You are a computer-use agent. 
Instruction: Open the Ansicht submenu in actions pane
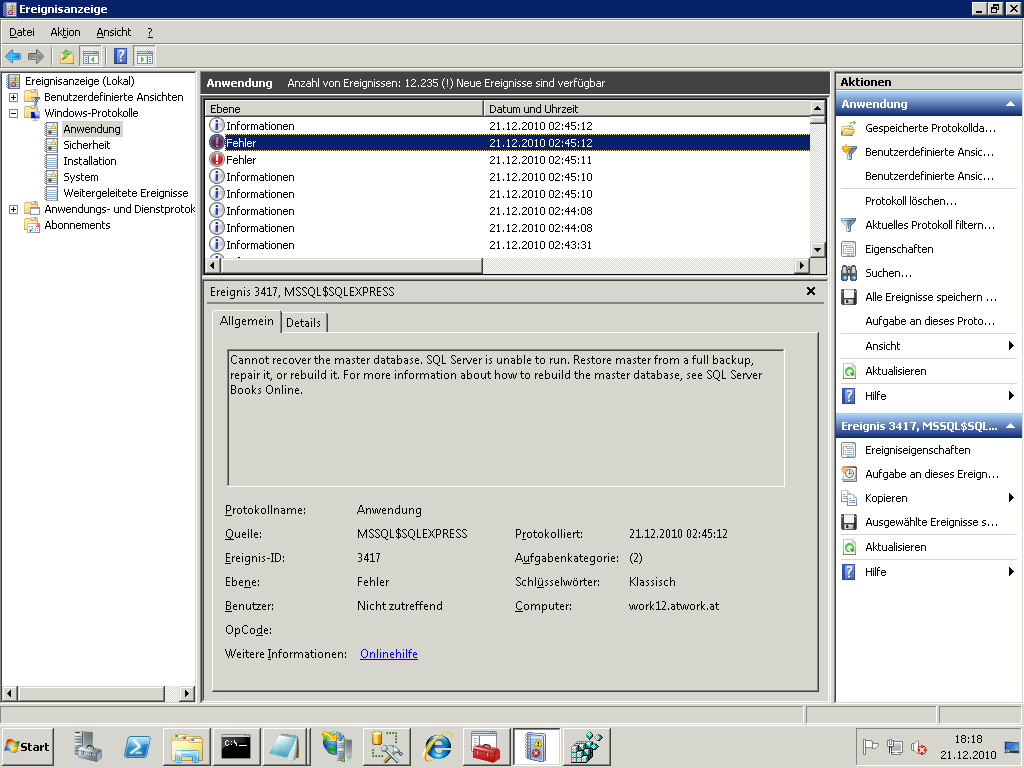(x=883, y=346)
